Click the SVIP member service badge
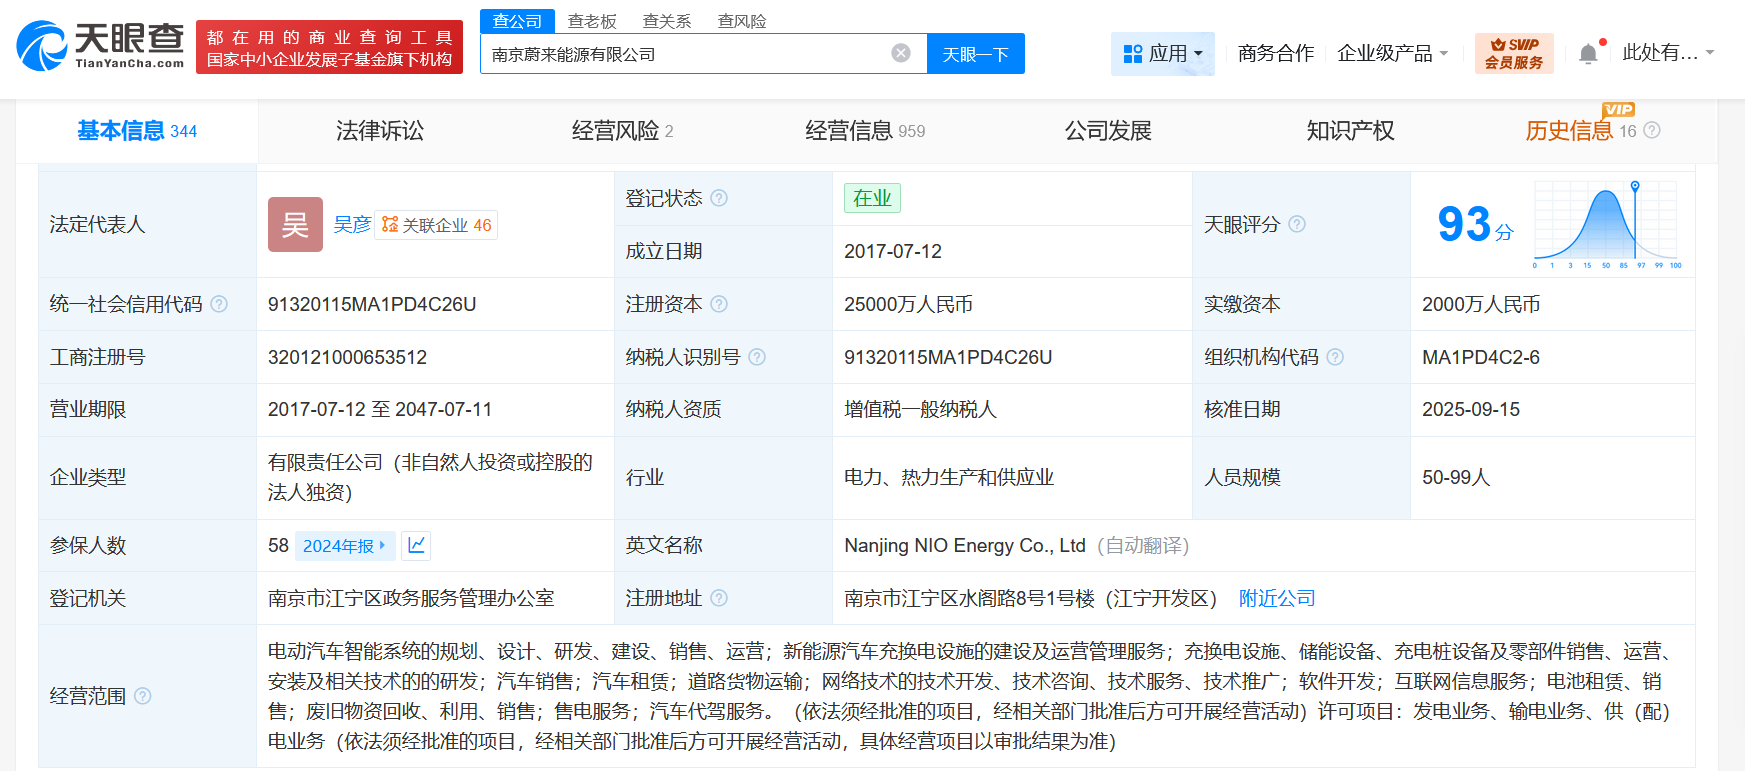1745x771 pixels. pyautogui.click(x=1513, y=53)
